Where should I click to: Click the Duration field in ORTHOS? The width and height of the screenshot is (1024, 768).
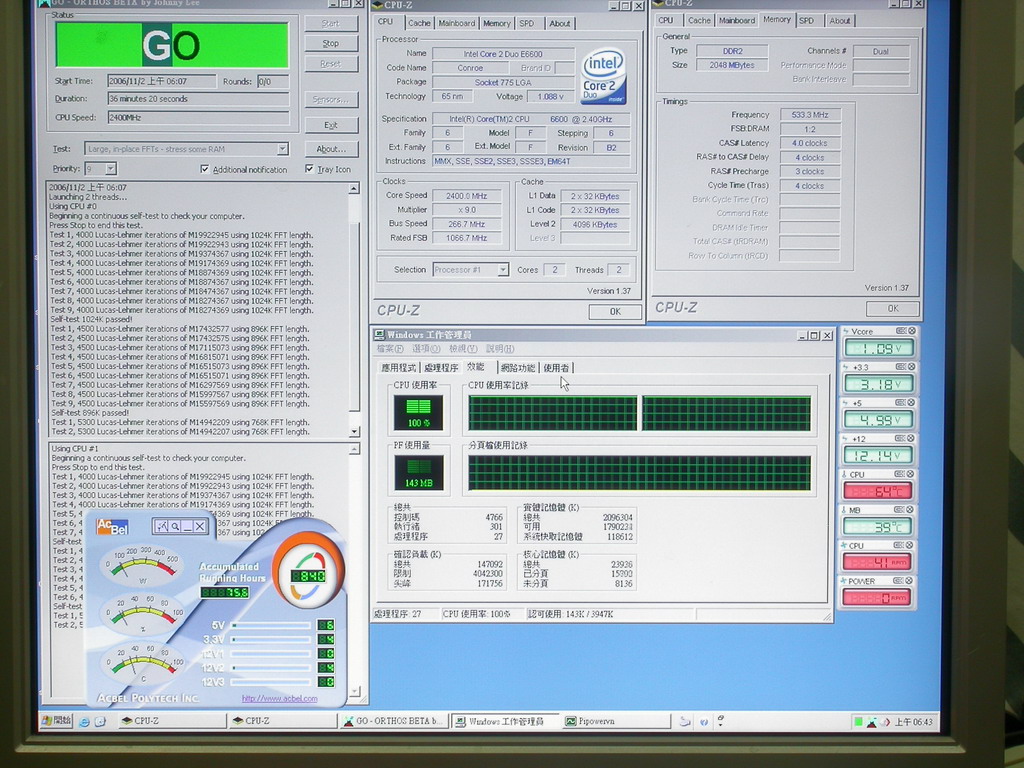[x=198, y=99]
